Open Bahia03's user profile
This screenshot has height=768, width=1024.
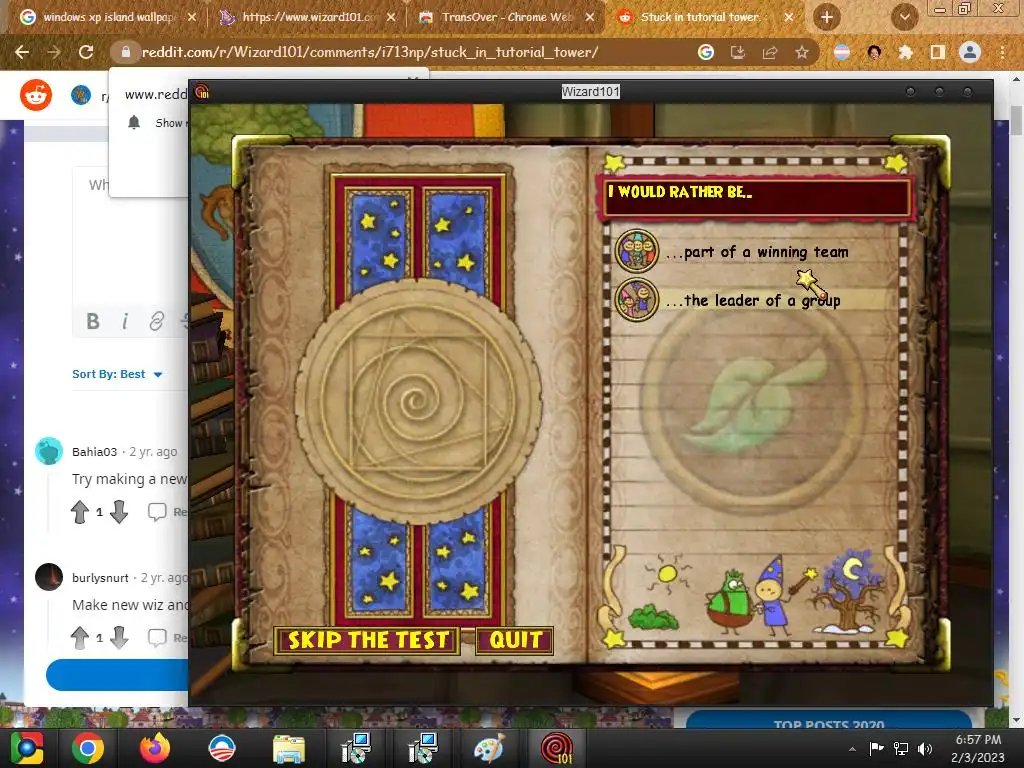click(x=95, y=452)
